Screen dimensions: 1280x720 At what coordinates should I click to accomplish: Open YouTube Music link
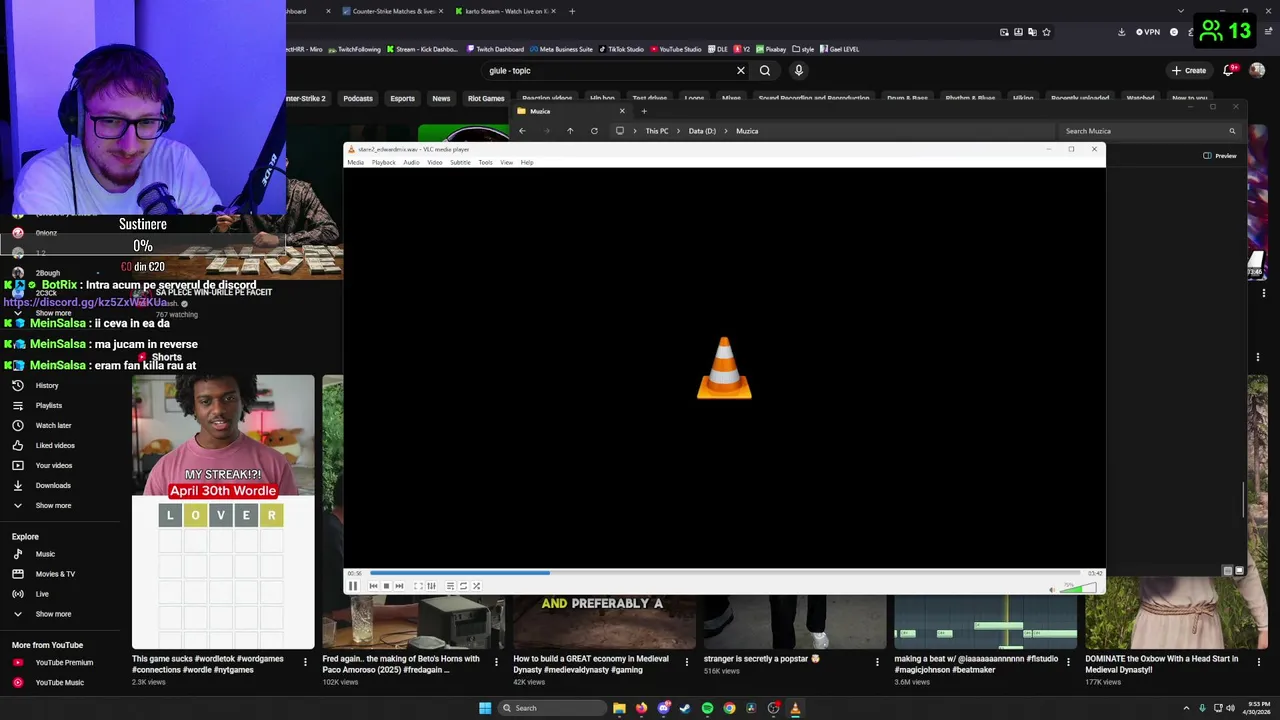[59, 683]
